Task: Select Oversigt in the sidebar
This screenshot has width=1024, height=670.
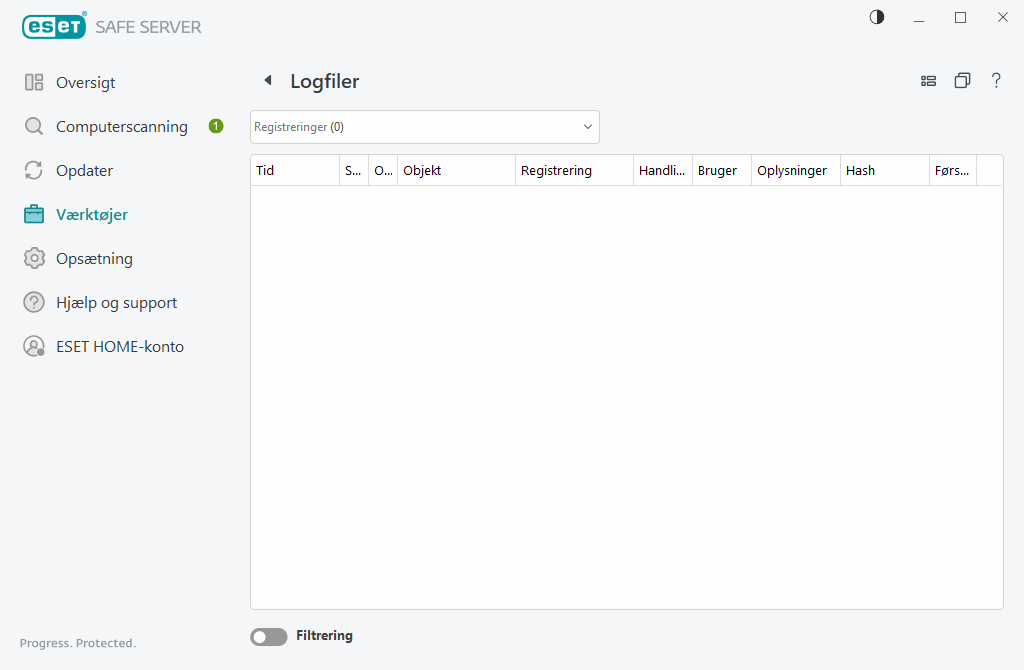Action: point(85,82)
